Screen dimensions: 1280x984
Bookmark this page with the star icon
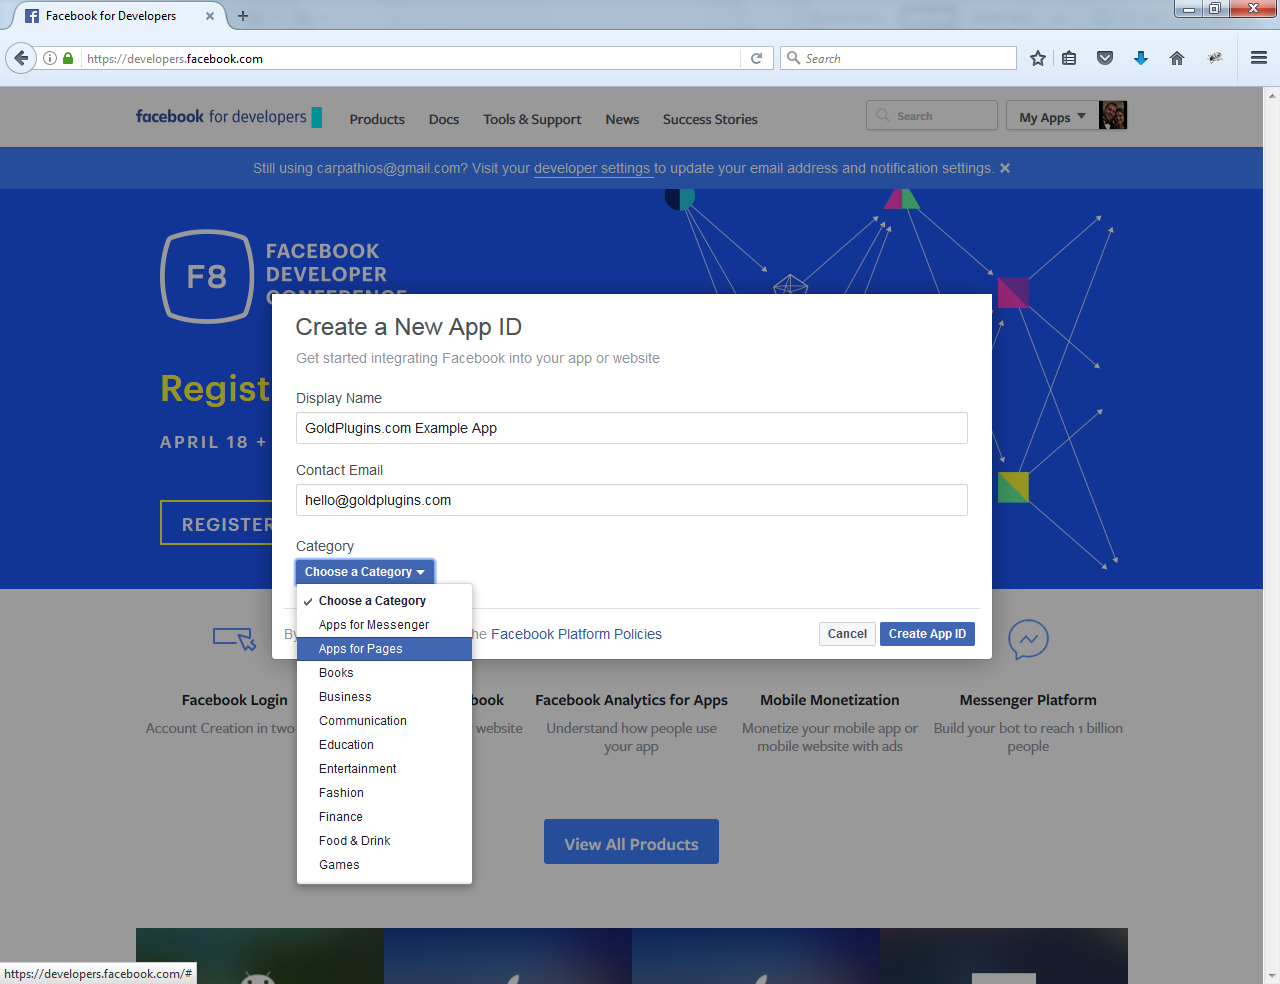pyautogui.click(x=1038, y=58)
